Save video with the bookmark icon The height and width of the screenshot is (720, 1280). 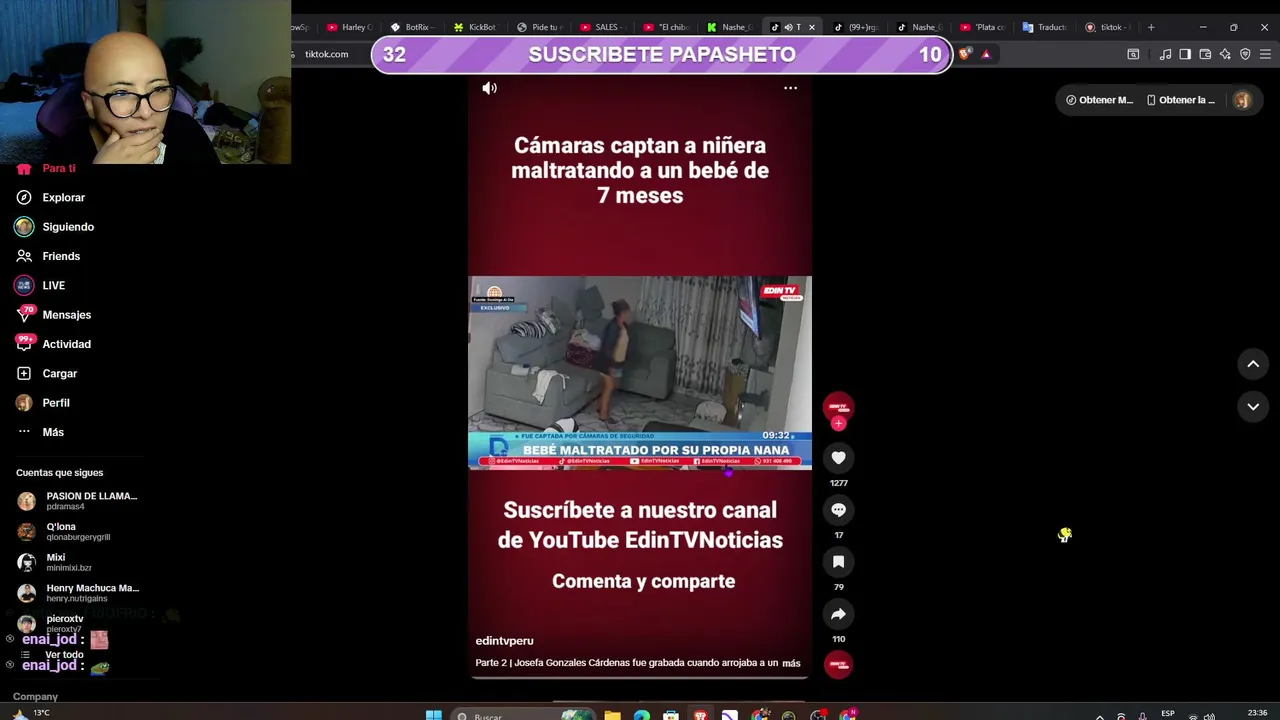pyautogui.click(x=838, y=562)
